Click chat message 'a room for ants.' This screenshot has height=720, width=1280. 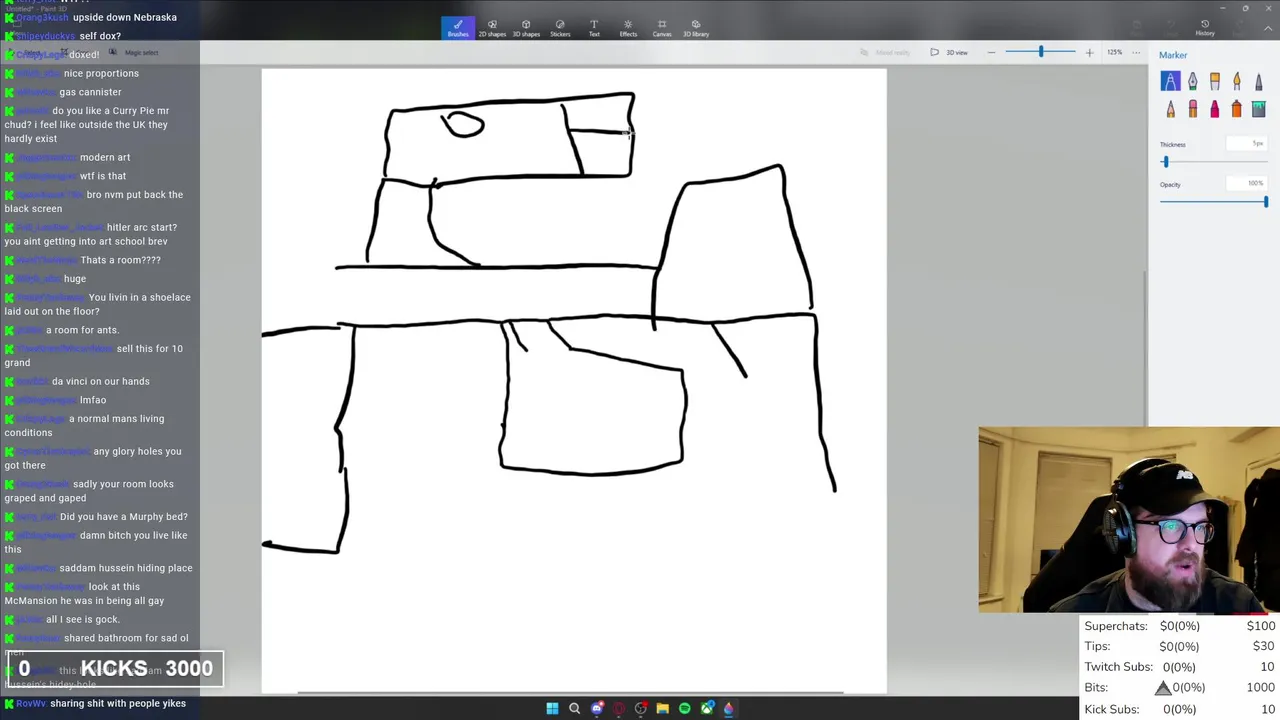82,330
